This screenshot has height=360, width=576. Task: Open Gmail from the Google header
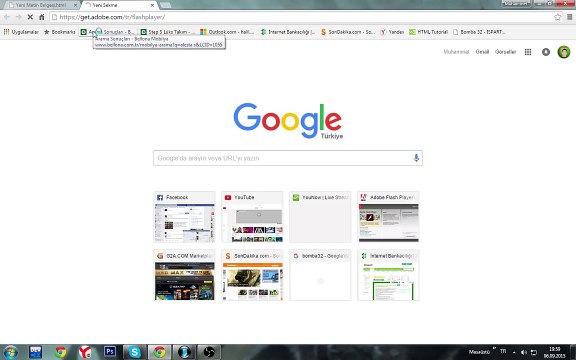(x=482, y=52)
